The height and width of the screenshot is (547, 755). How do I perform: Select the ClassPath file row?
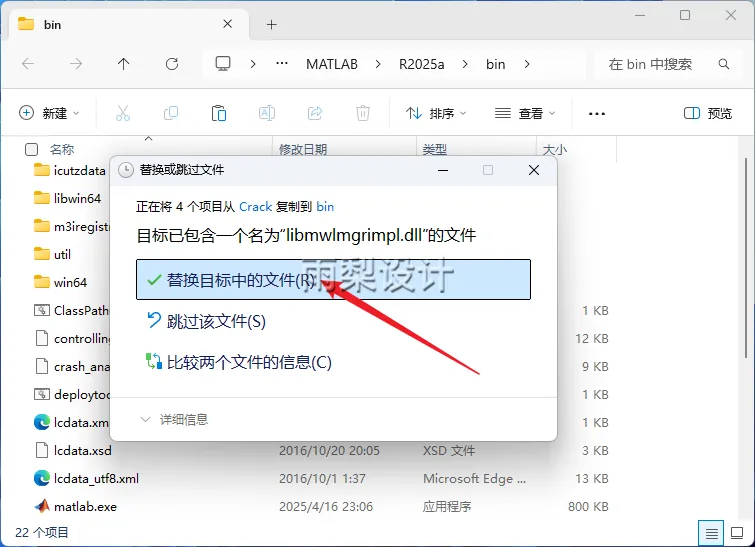point(70,310)
